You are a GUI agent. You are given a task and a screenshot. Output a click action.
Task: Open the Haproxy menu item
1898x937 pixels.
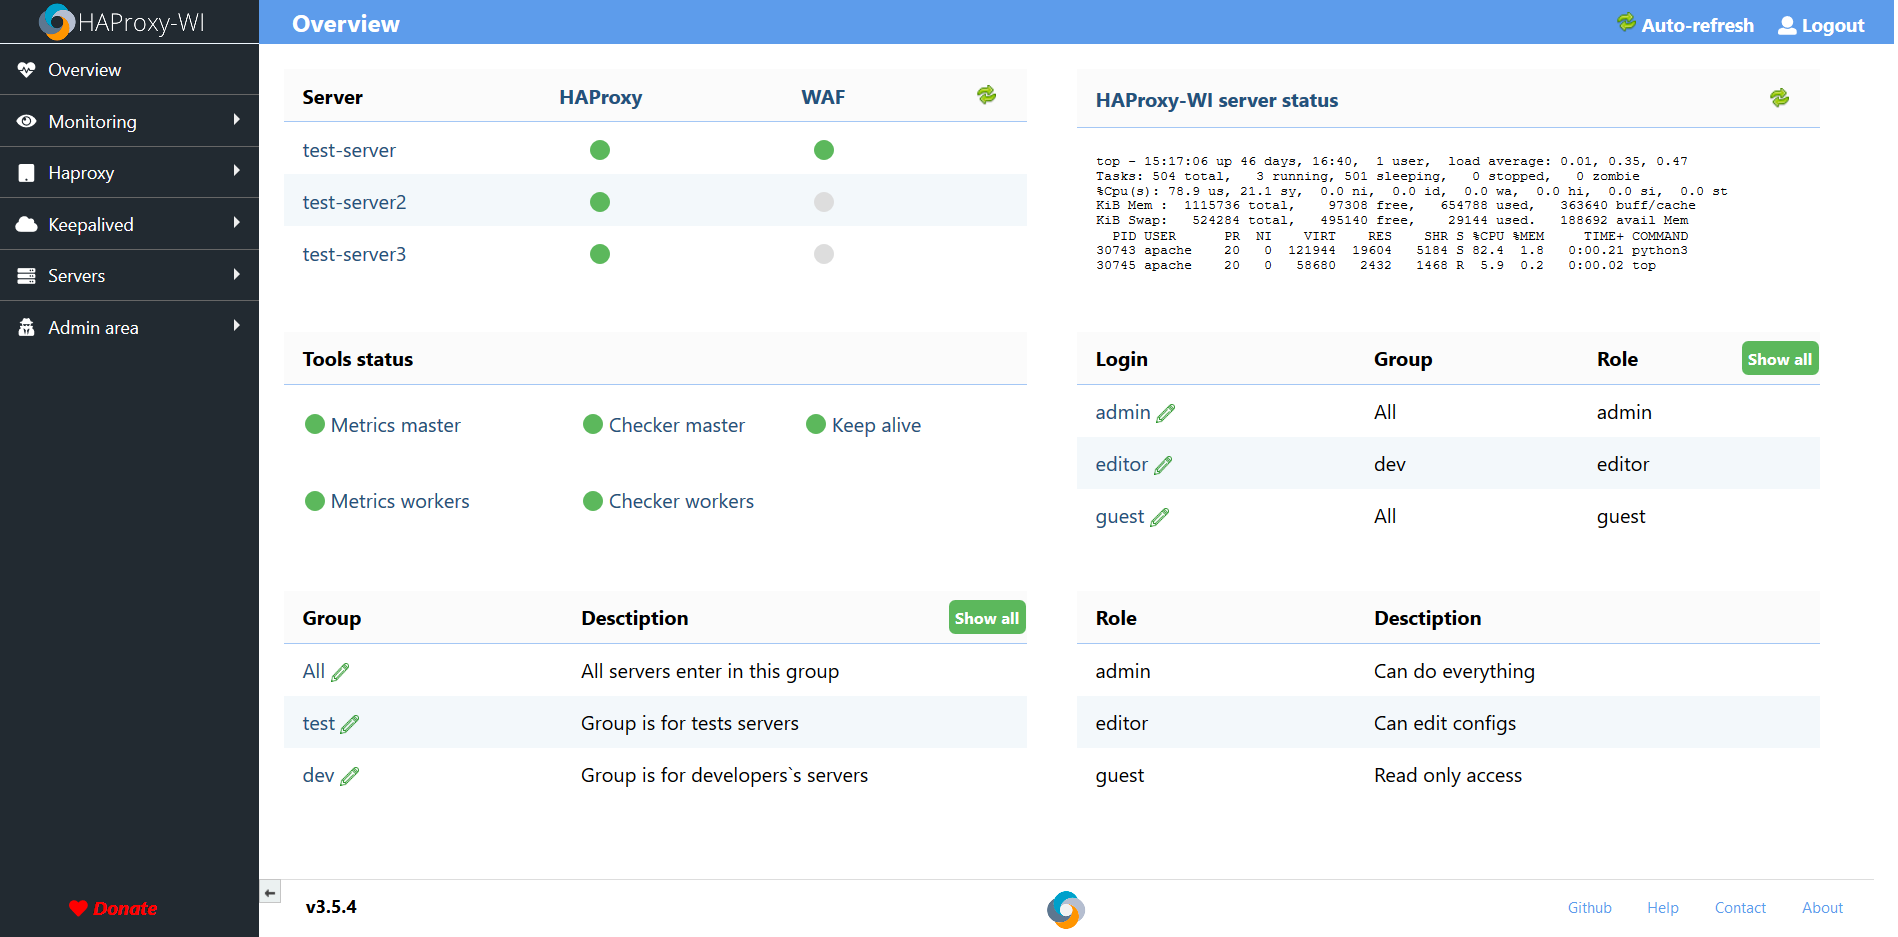pos(129,173)
